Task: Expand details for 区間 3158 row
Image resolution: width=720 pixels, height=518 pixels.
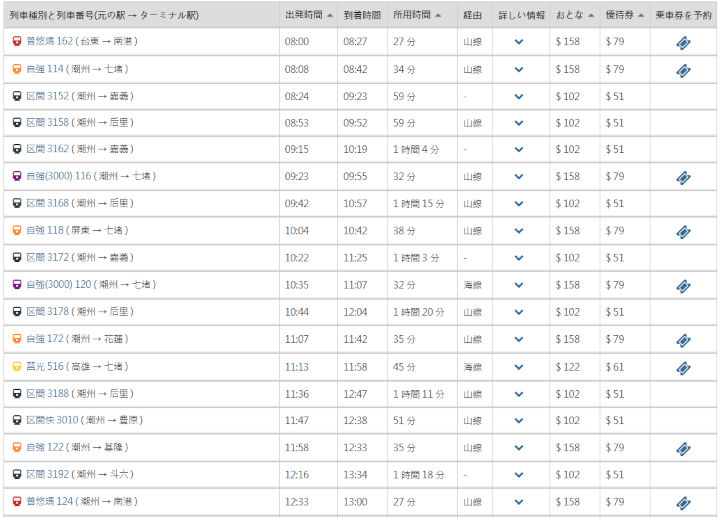Action: click(x=519, y=123)
